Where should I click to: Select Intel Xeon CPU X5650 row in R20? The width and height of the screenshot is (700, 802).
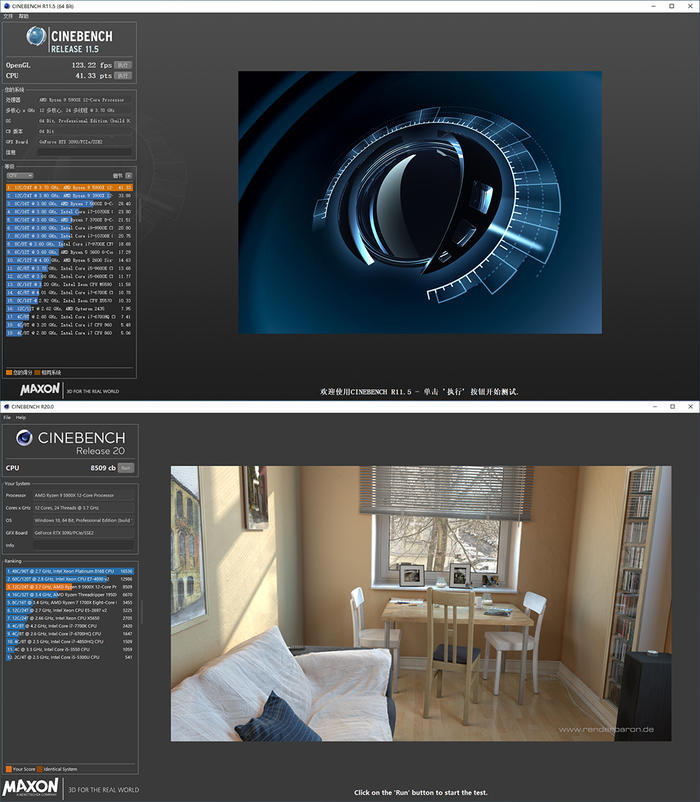point(70,618)
